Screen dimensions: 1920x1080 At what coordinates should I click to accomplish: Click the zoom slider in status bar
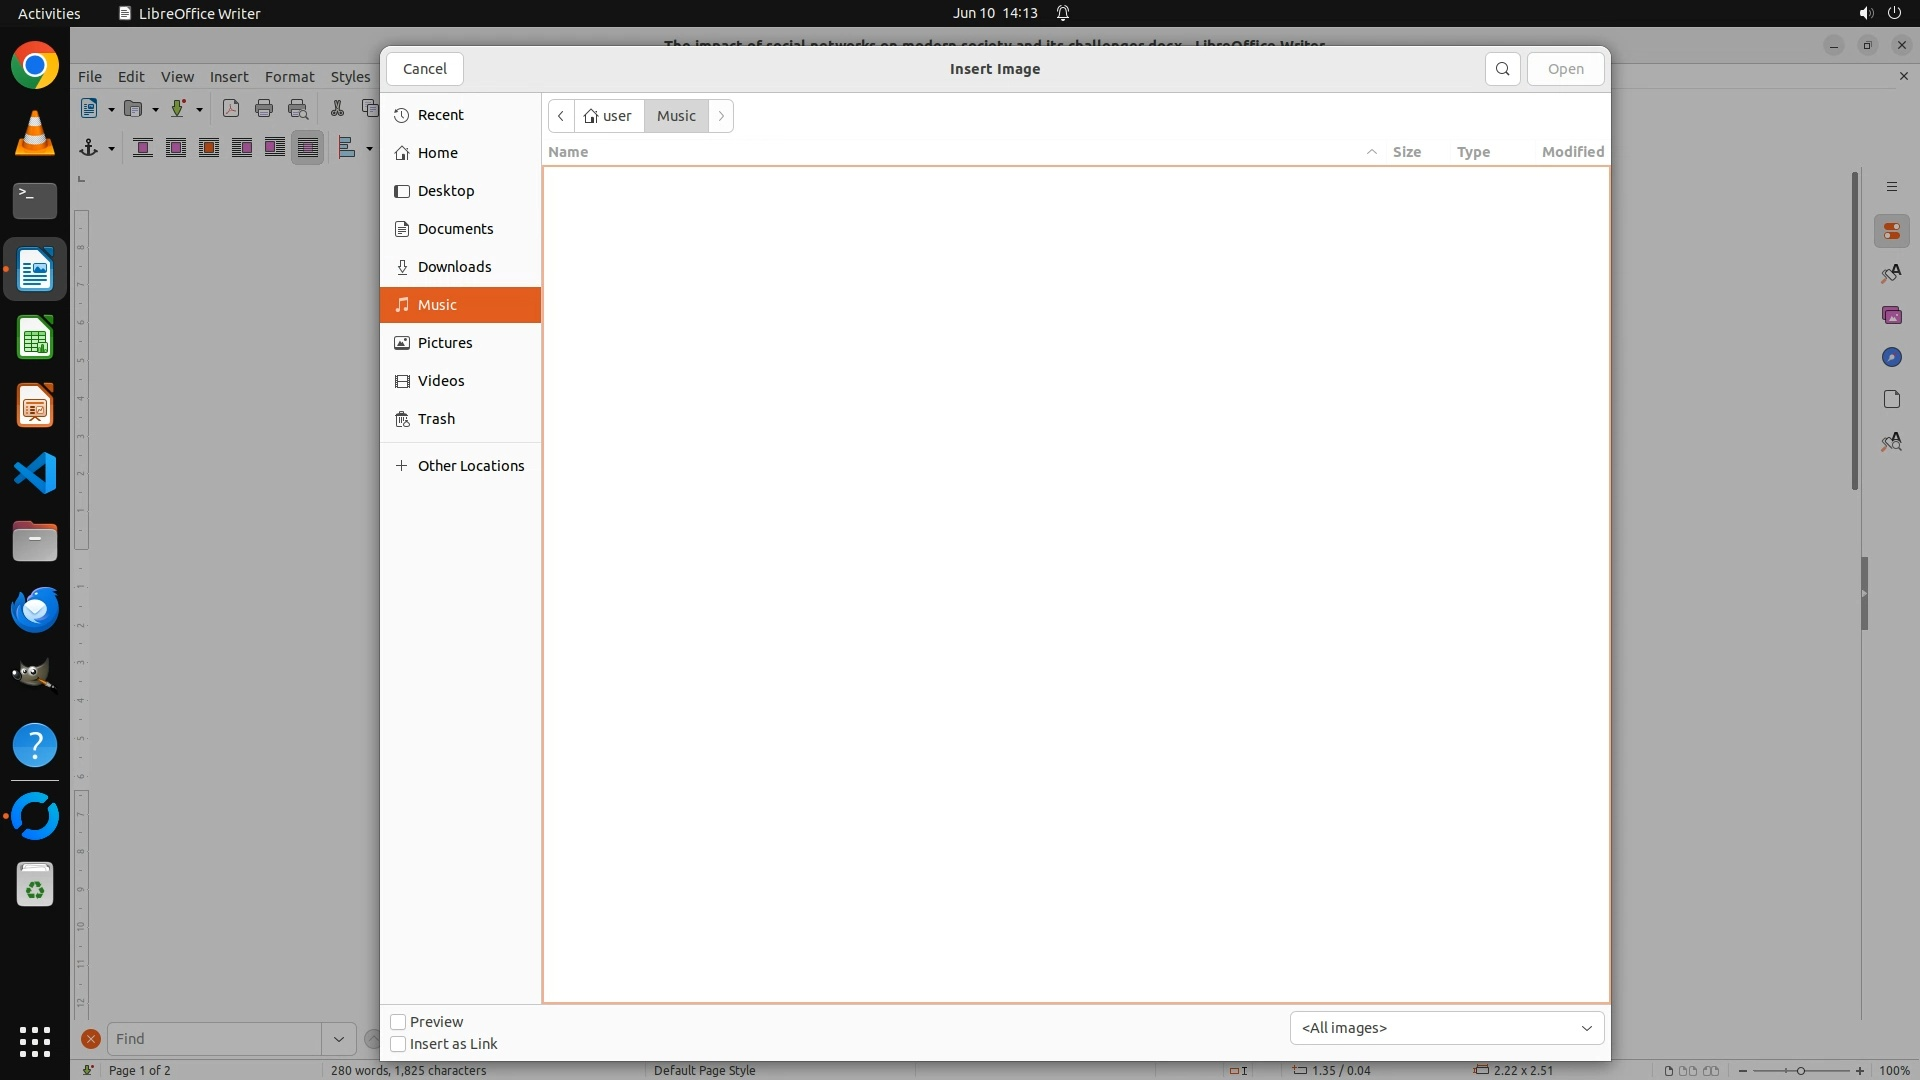[x=1800, y=1071]
